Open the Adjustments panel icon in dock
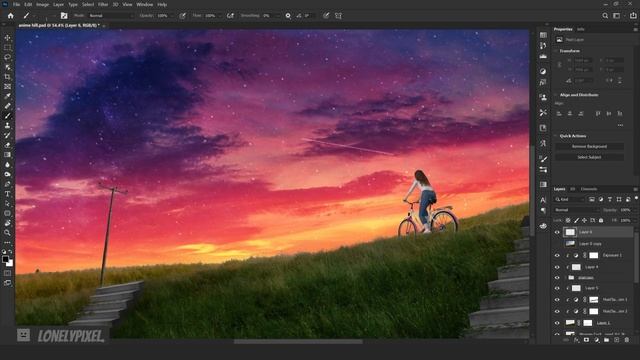640x360 pixels. [543, 71]
